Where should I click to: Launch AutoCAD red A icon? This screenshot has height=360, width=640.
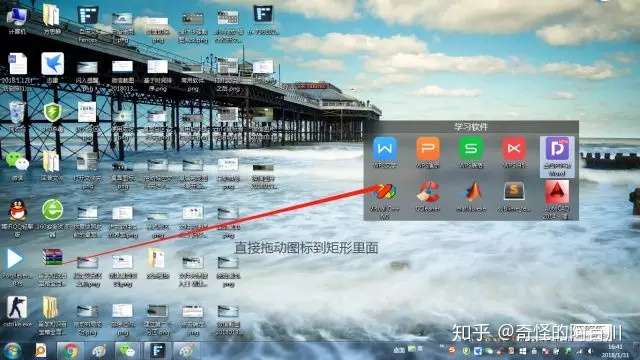tap(557, 192)
